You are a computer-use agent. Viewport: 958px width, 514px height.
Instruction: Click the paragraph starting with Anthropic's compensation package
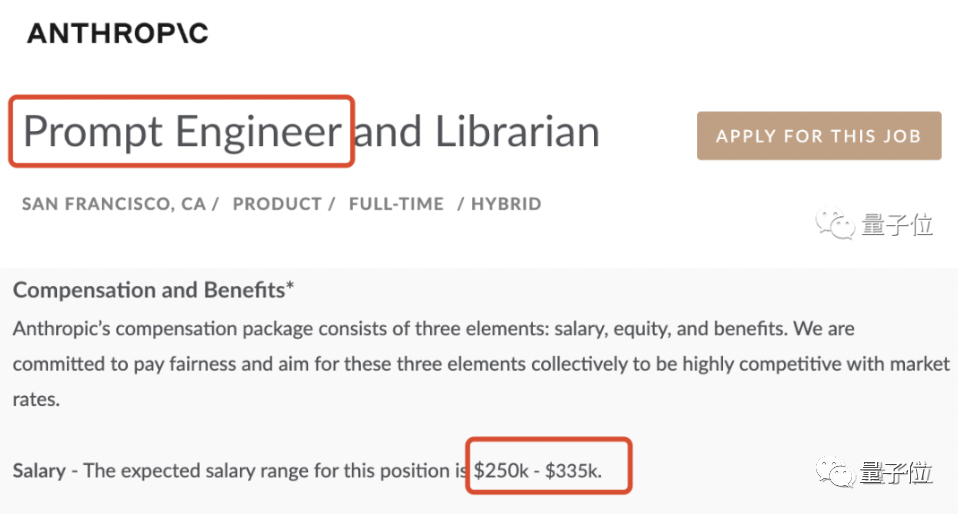click(x=481, y=364)
